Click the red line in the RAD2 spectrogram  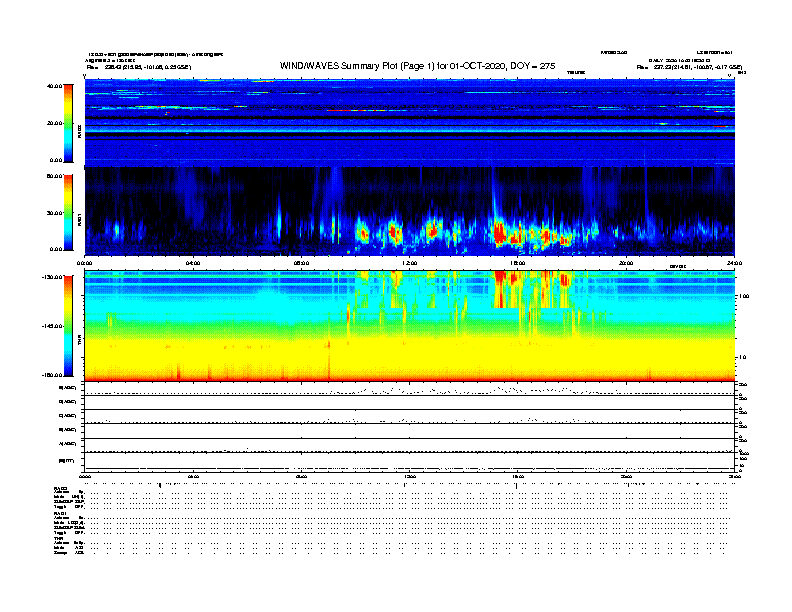350,110
